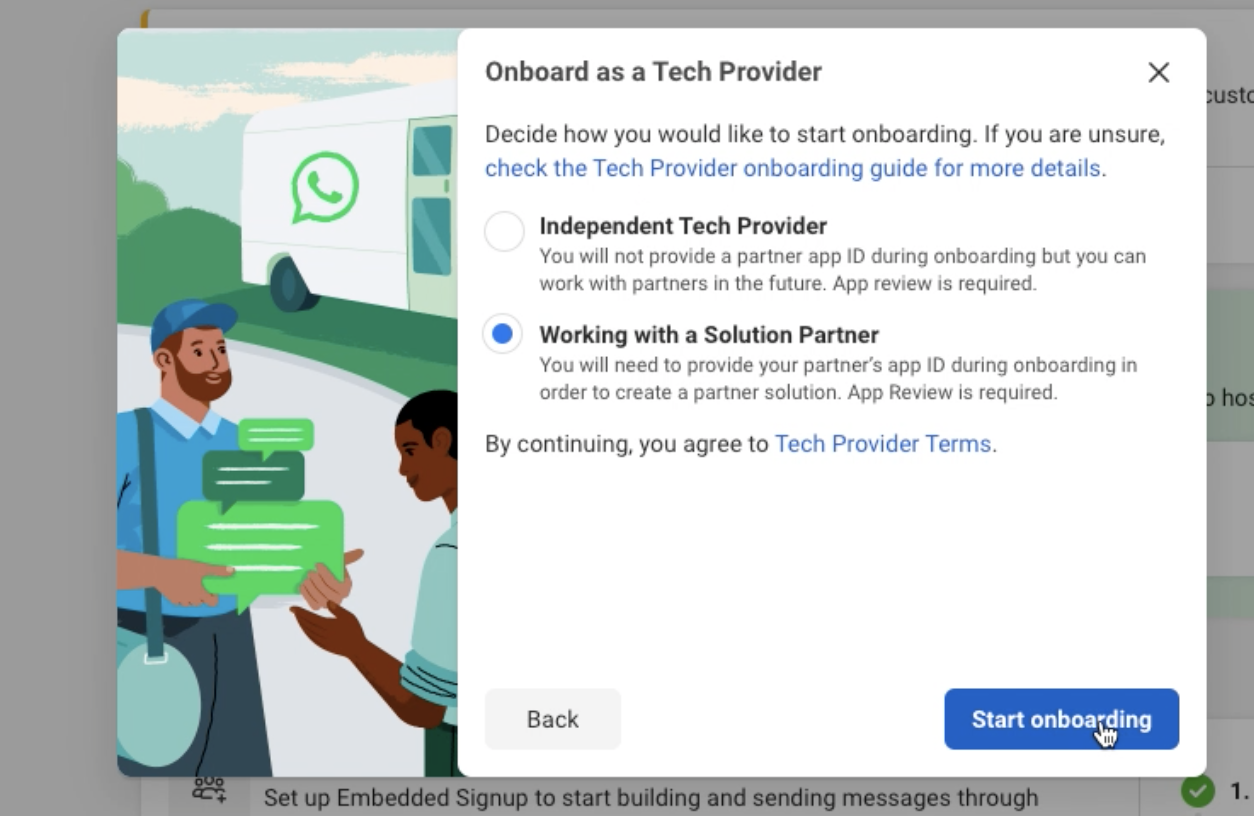Image resolution: width=1254 pixels, height=816 pixels.
Task: Click the Start onboarding button
Action: (1062, 719)
